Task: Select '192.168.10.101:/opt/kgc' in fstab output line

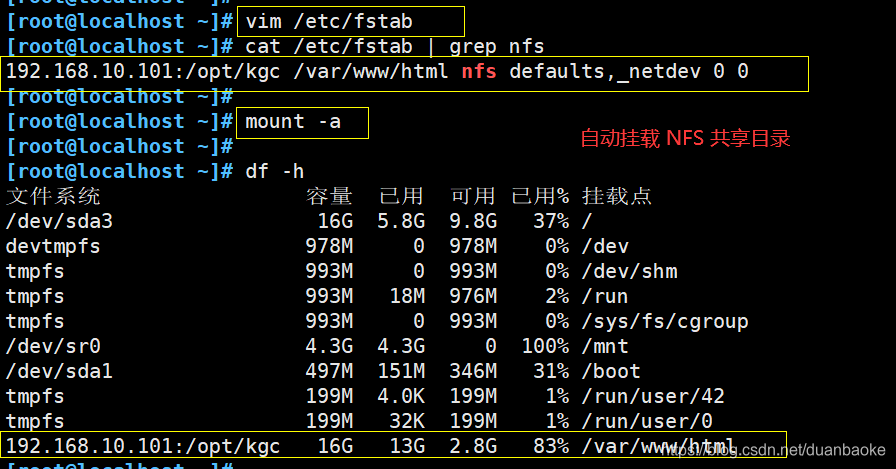Action: pyautogui.click(x=143, y=71)
